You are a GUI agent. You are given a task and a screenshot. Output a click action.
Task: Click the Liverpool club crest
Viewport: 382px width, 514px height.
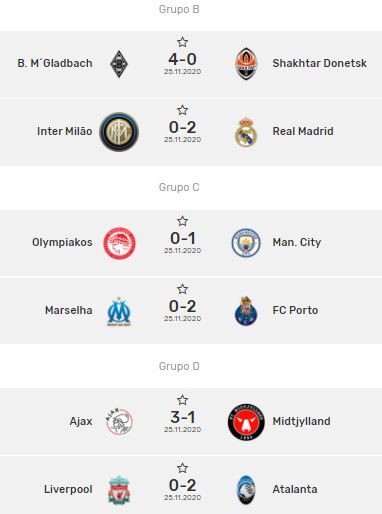click(119, 490)
